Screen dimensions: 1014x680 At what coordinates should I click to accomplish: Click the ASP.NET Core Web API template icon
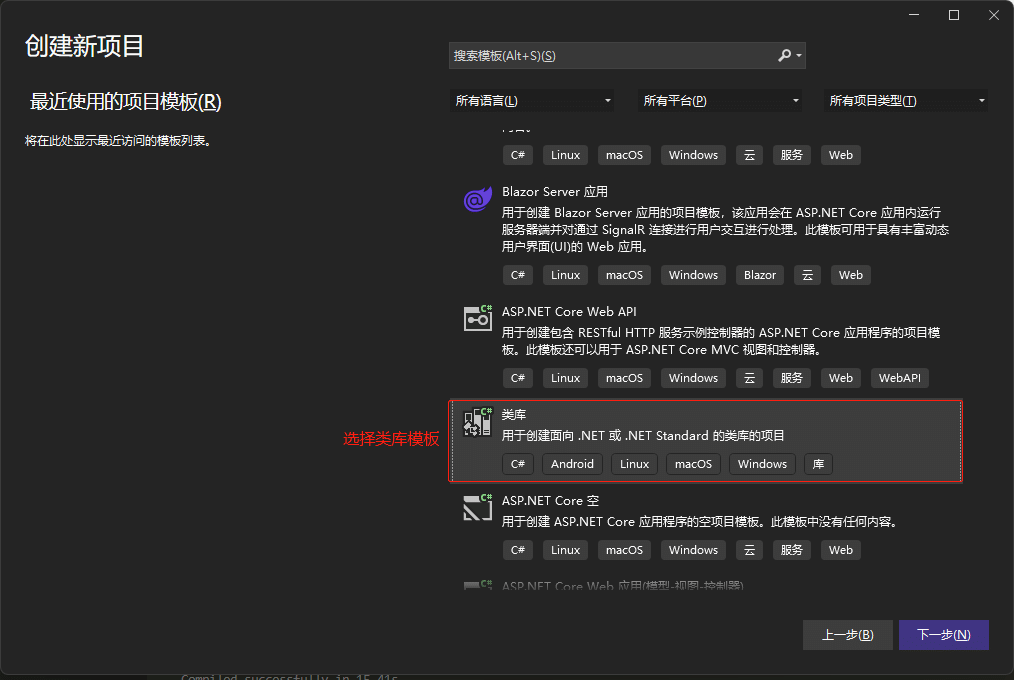(478, 318)
